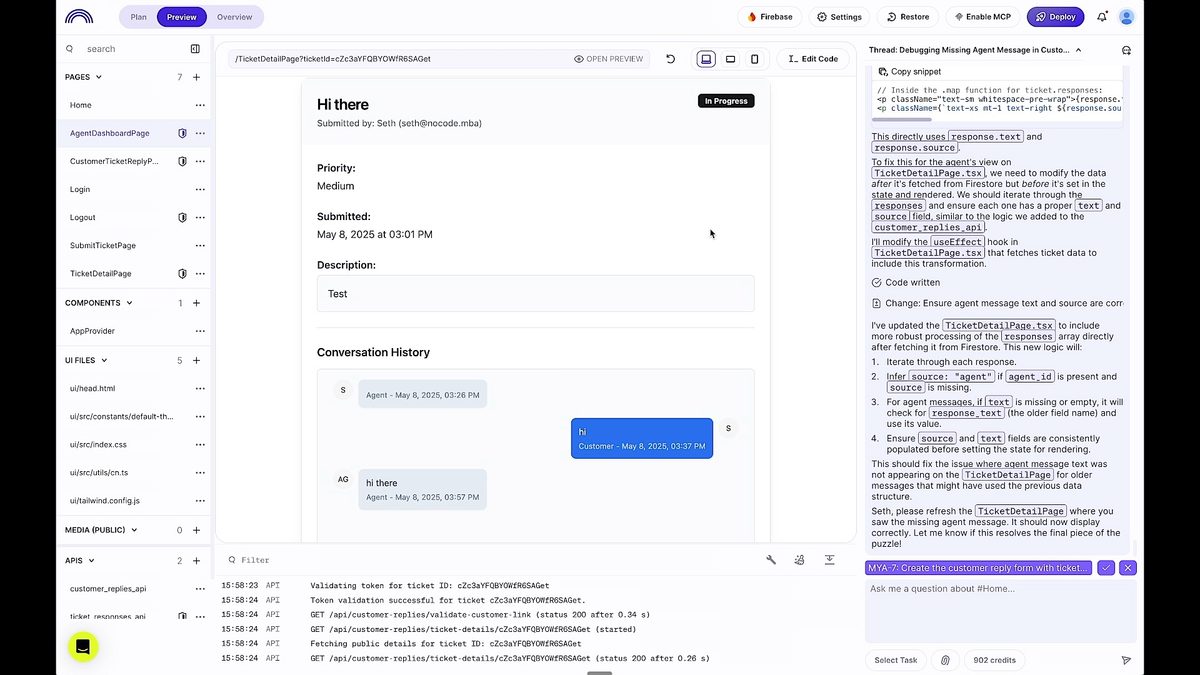Collapse the PAGES section
The width and height of the screenshot is (1200, 675).
[98, 77]
